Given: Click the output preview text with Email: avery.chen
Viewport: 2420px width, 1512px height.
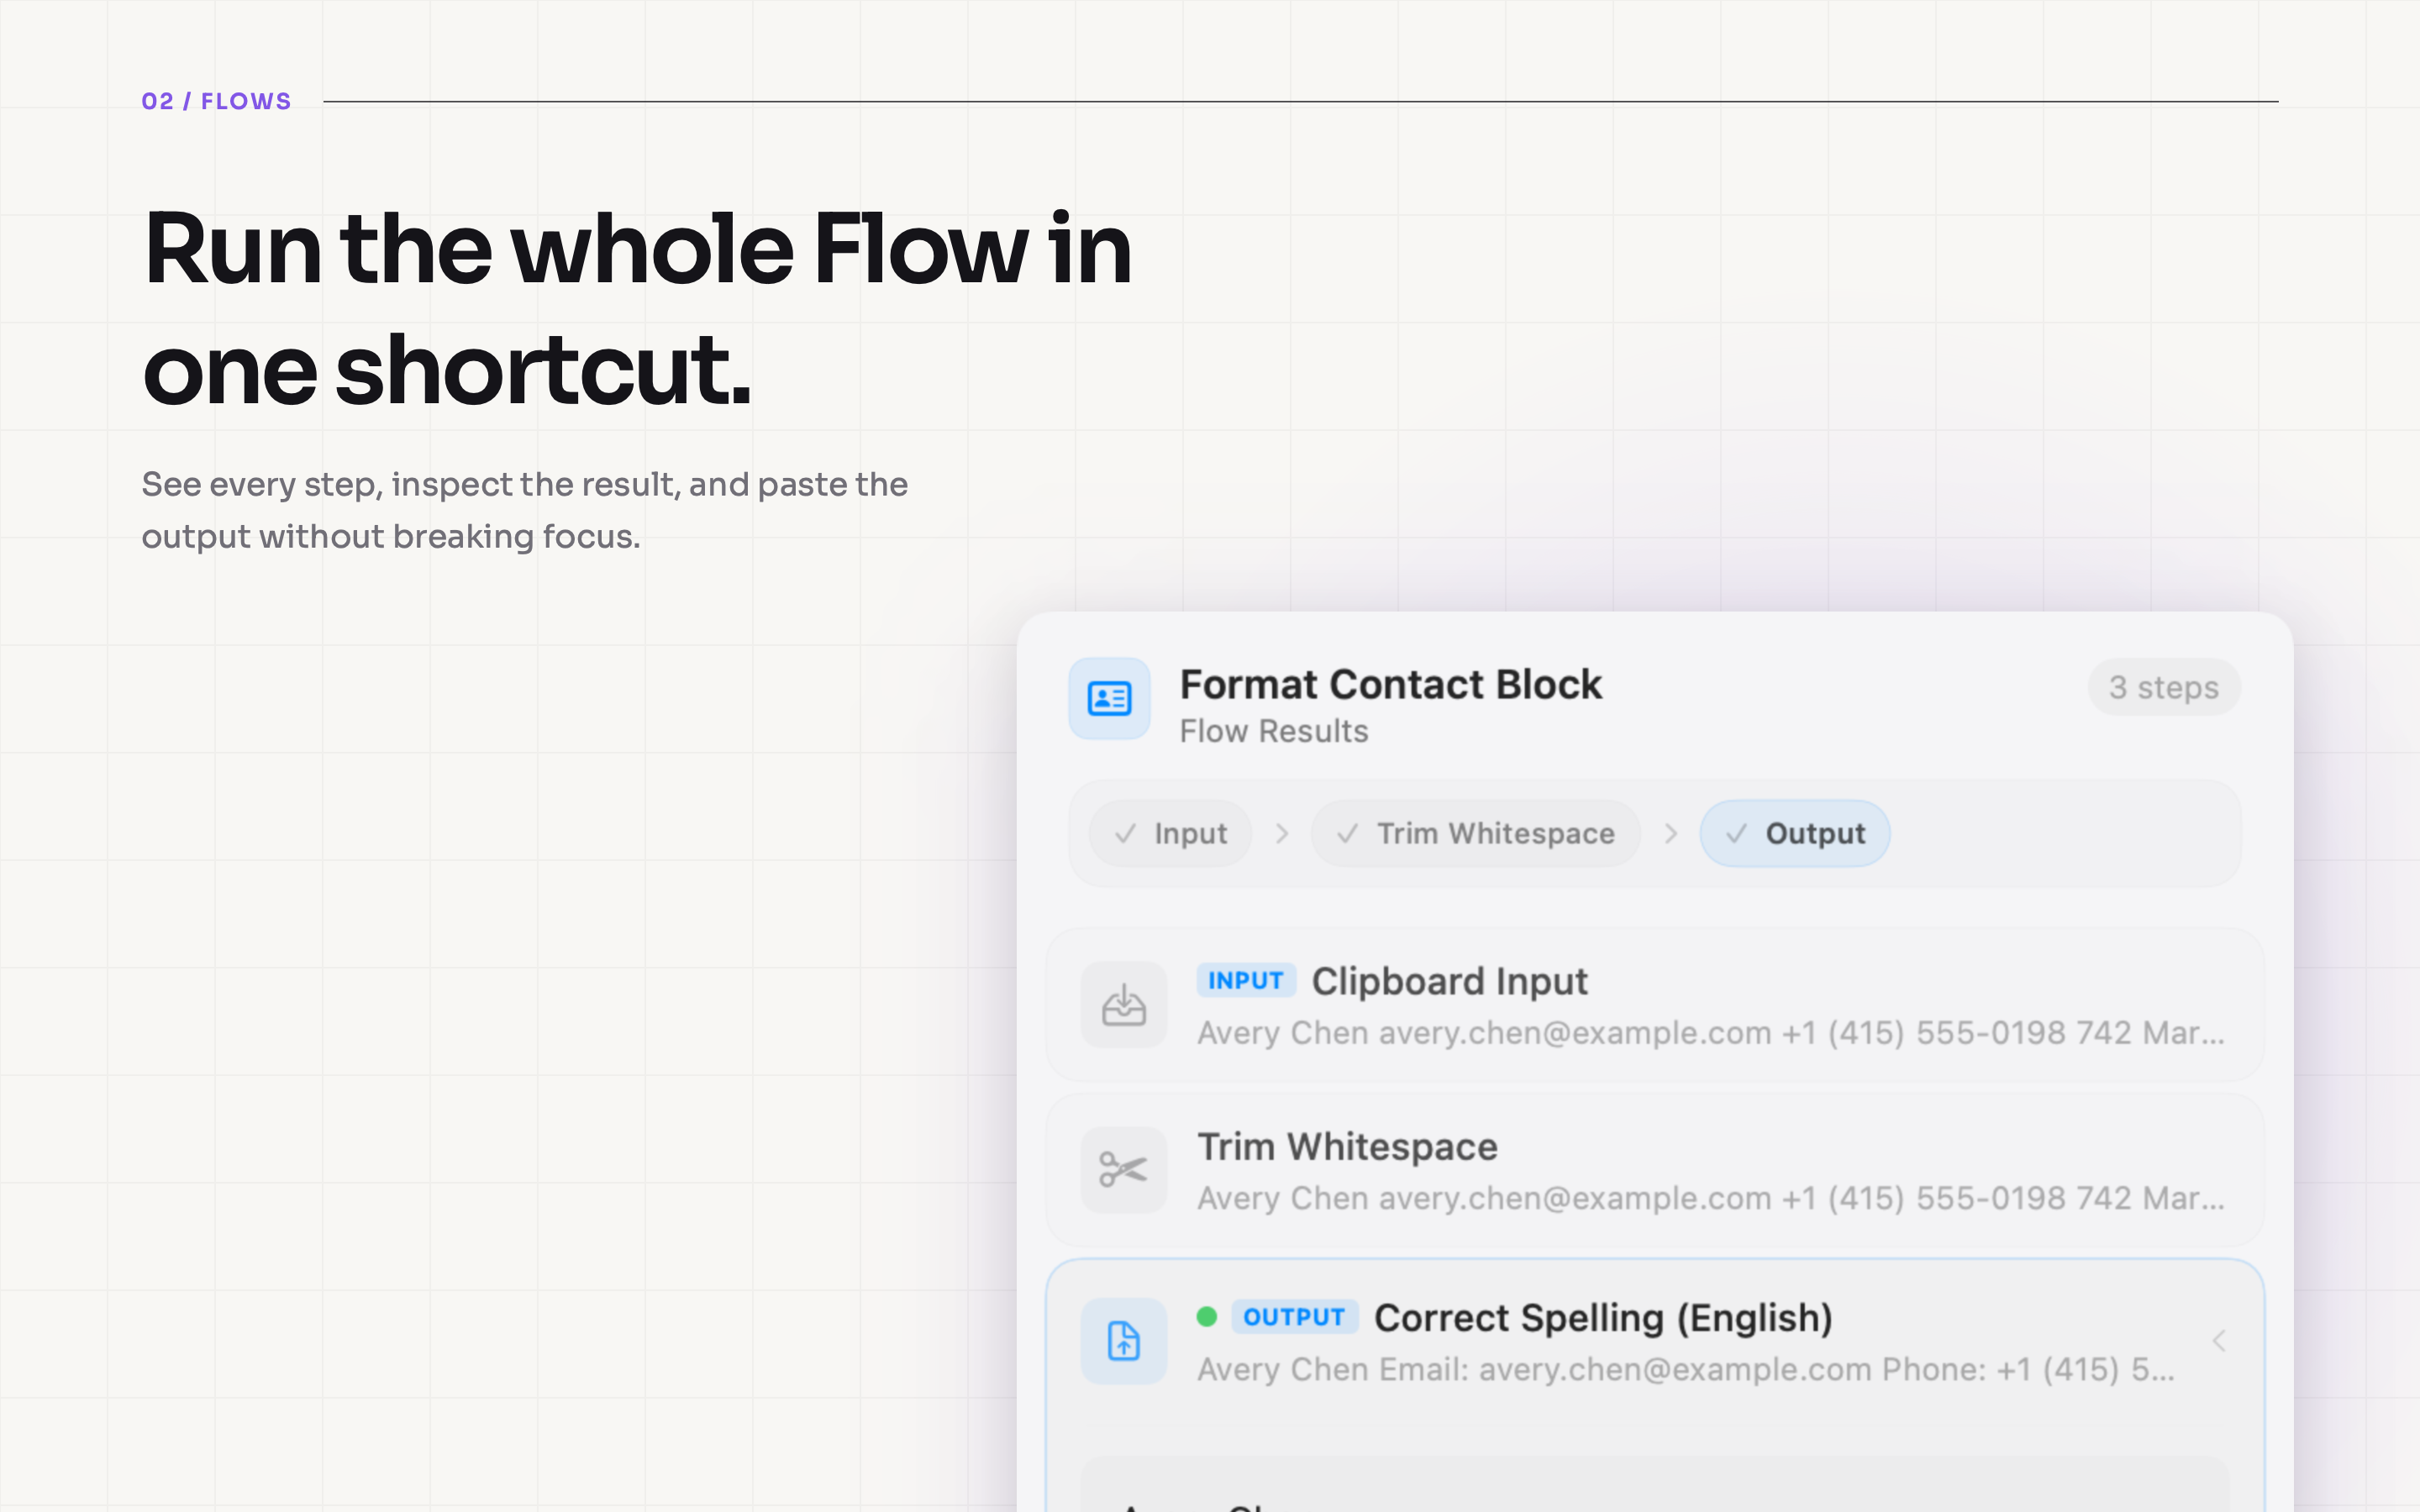Looking at the screenshot, I should (x=1686, y=1369).
